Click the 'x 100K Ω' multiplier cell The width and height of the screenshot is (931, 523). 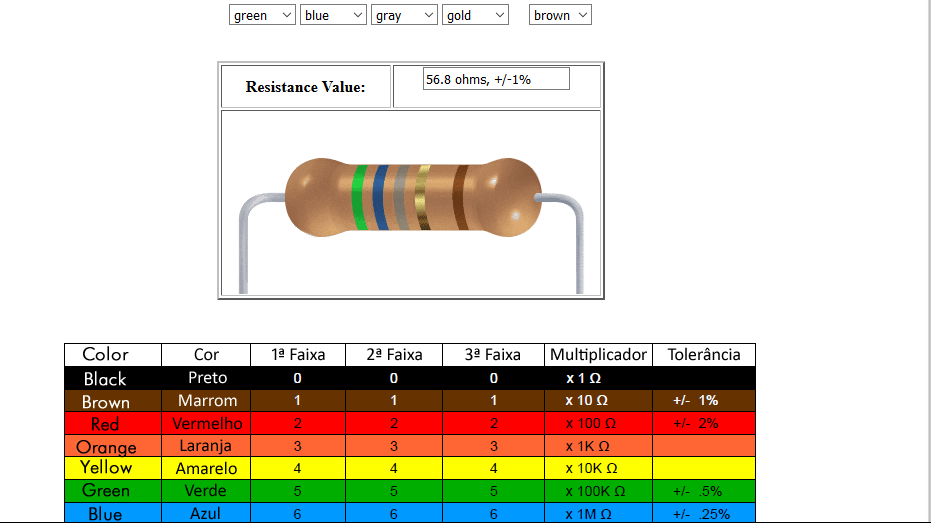point(598,491)
